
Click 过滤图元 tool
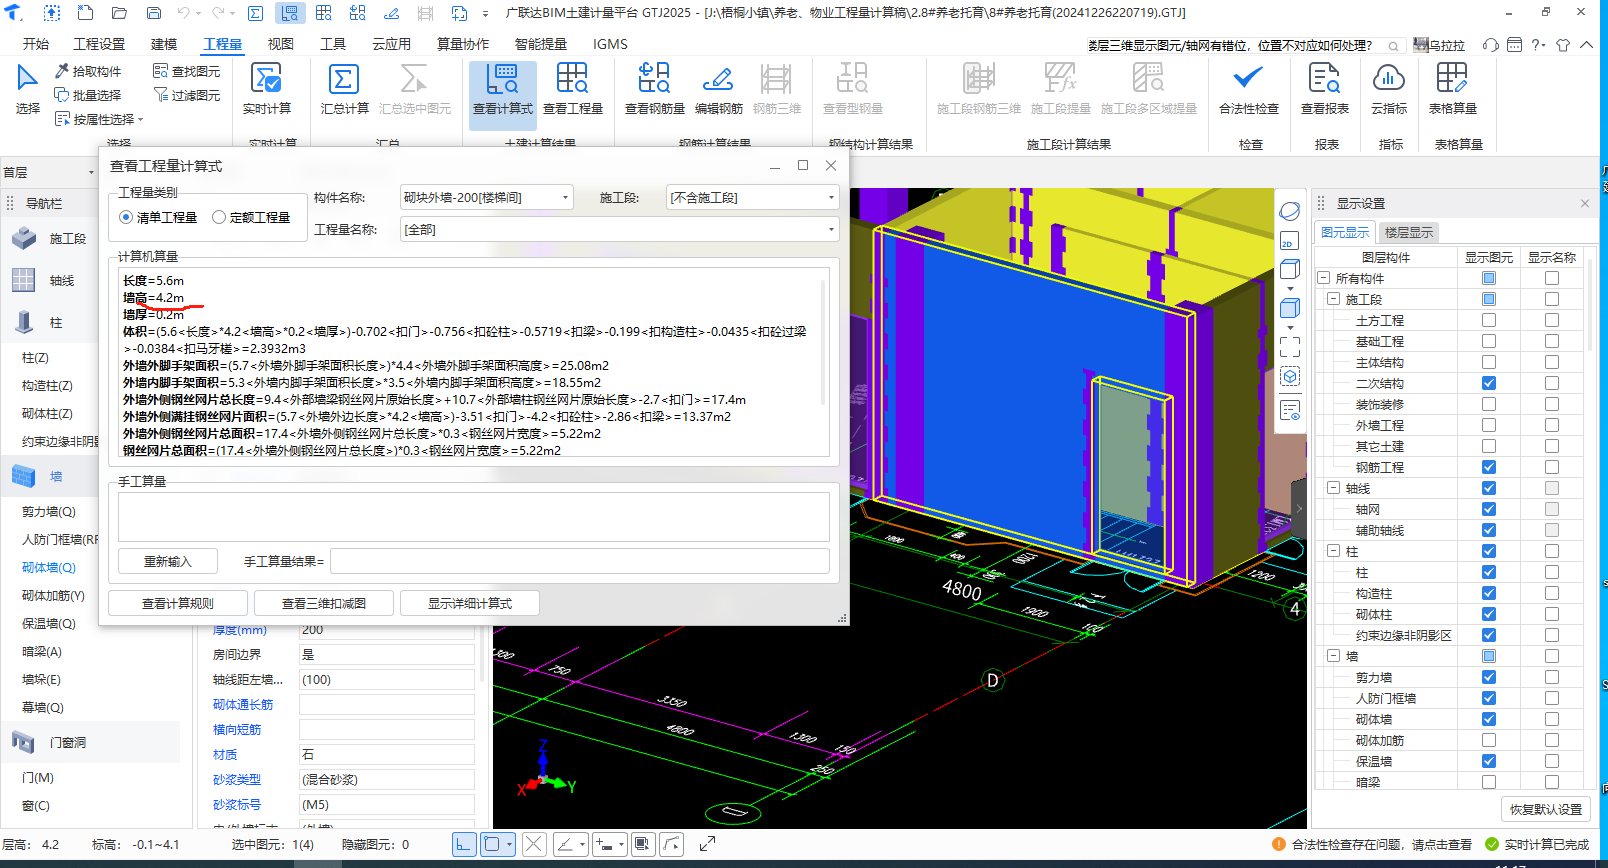(187, 95)
